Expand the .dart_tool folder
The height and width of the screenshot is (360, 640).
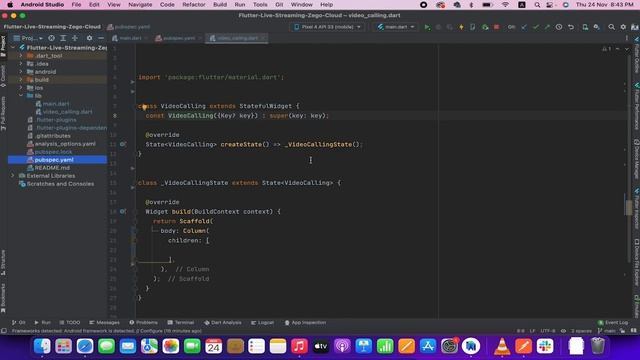click(21, 56)
